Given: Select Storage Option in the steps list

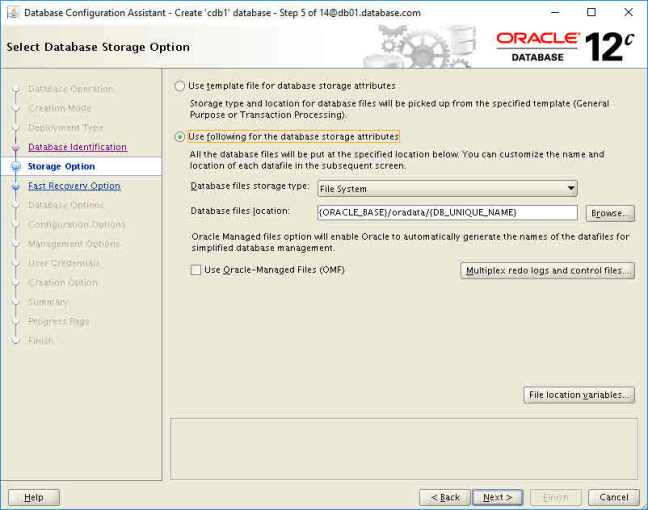Looking at the screenshot, I should [x=61, y=167].
